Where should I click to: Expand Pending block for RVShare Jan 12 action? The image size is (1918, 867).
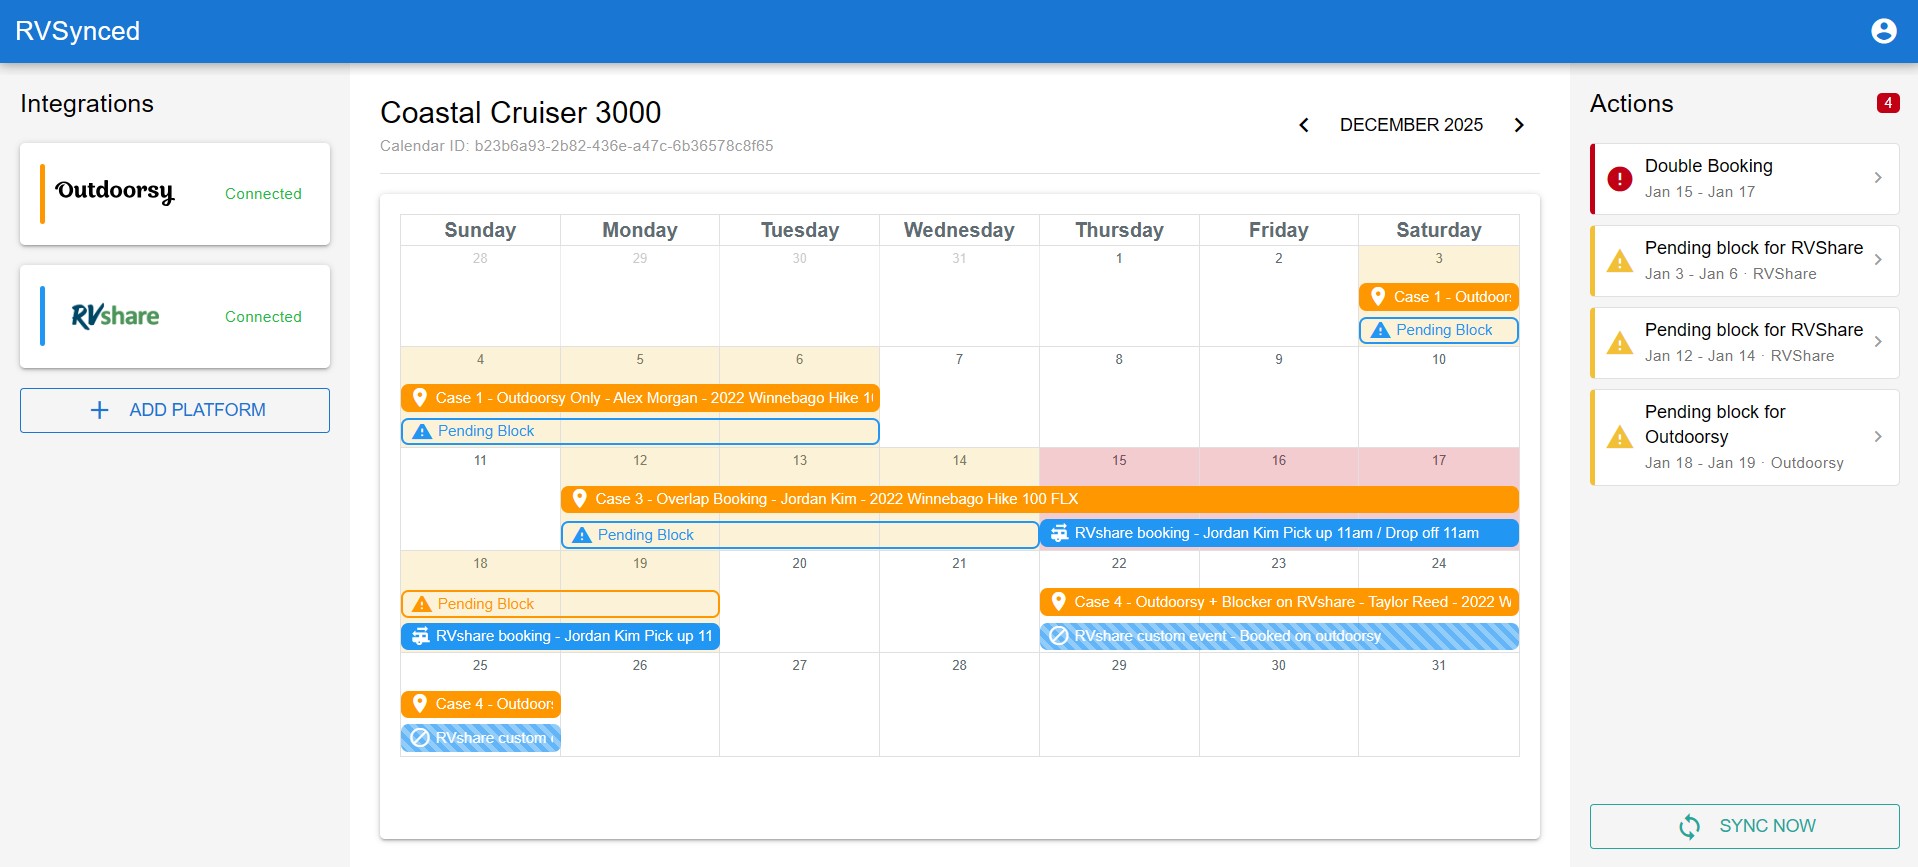coord(1878,343)
